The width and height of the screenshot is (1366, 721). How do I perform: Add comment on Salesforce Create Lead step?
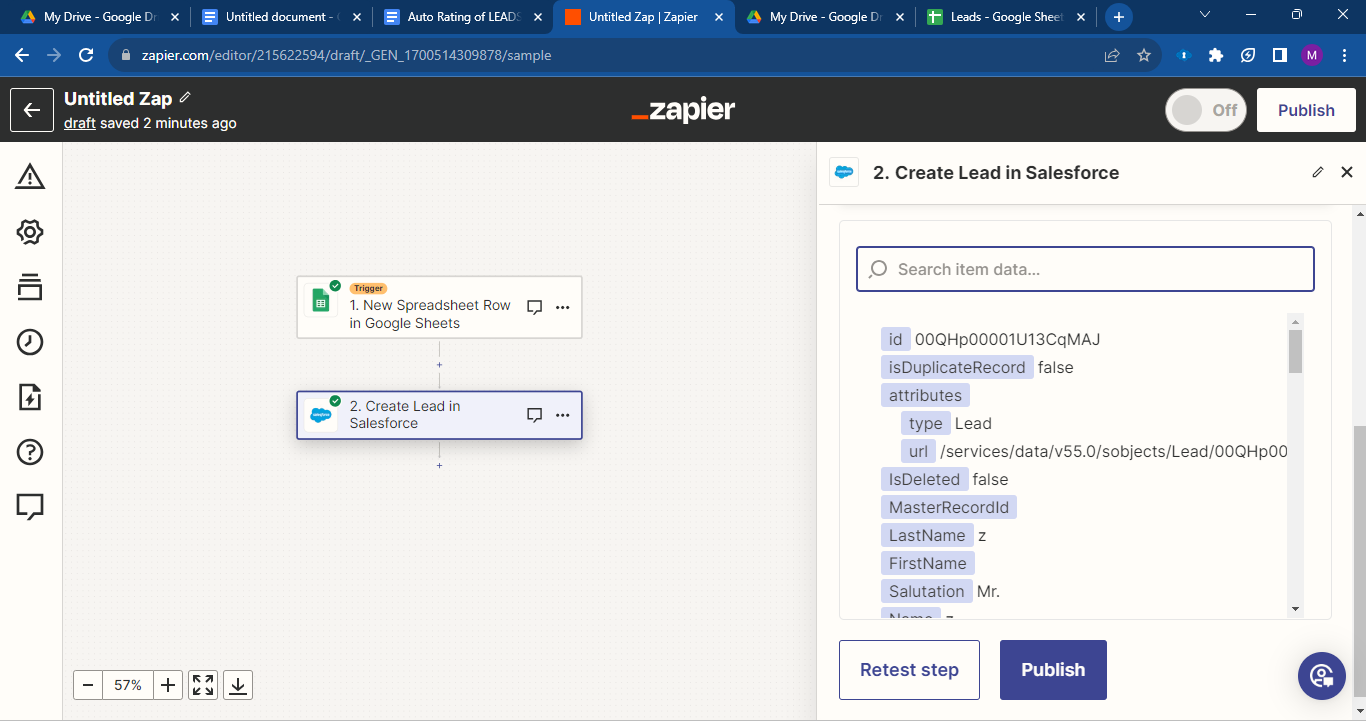[x=535, y=414]
